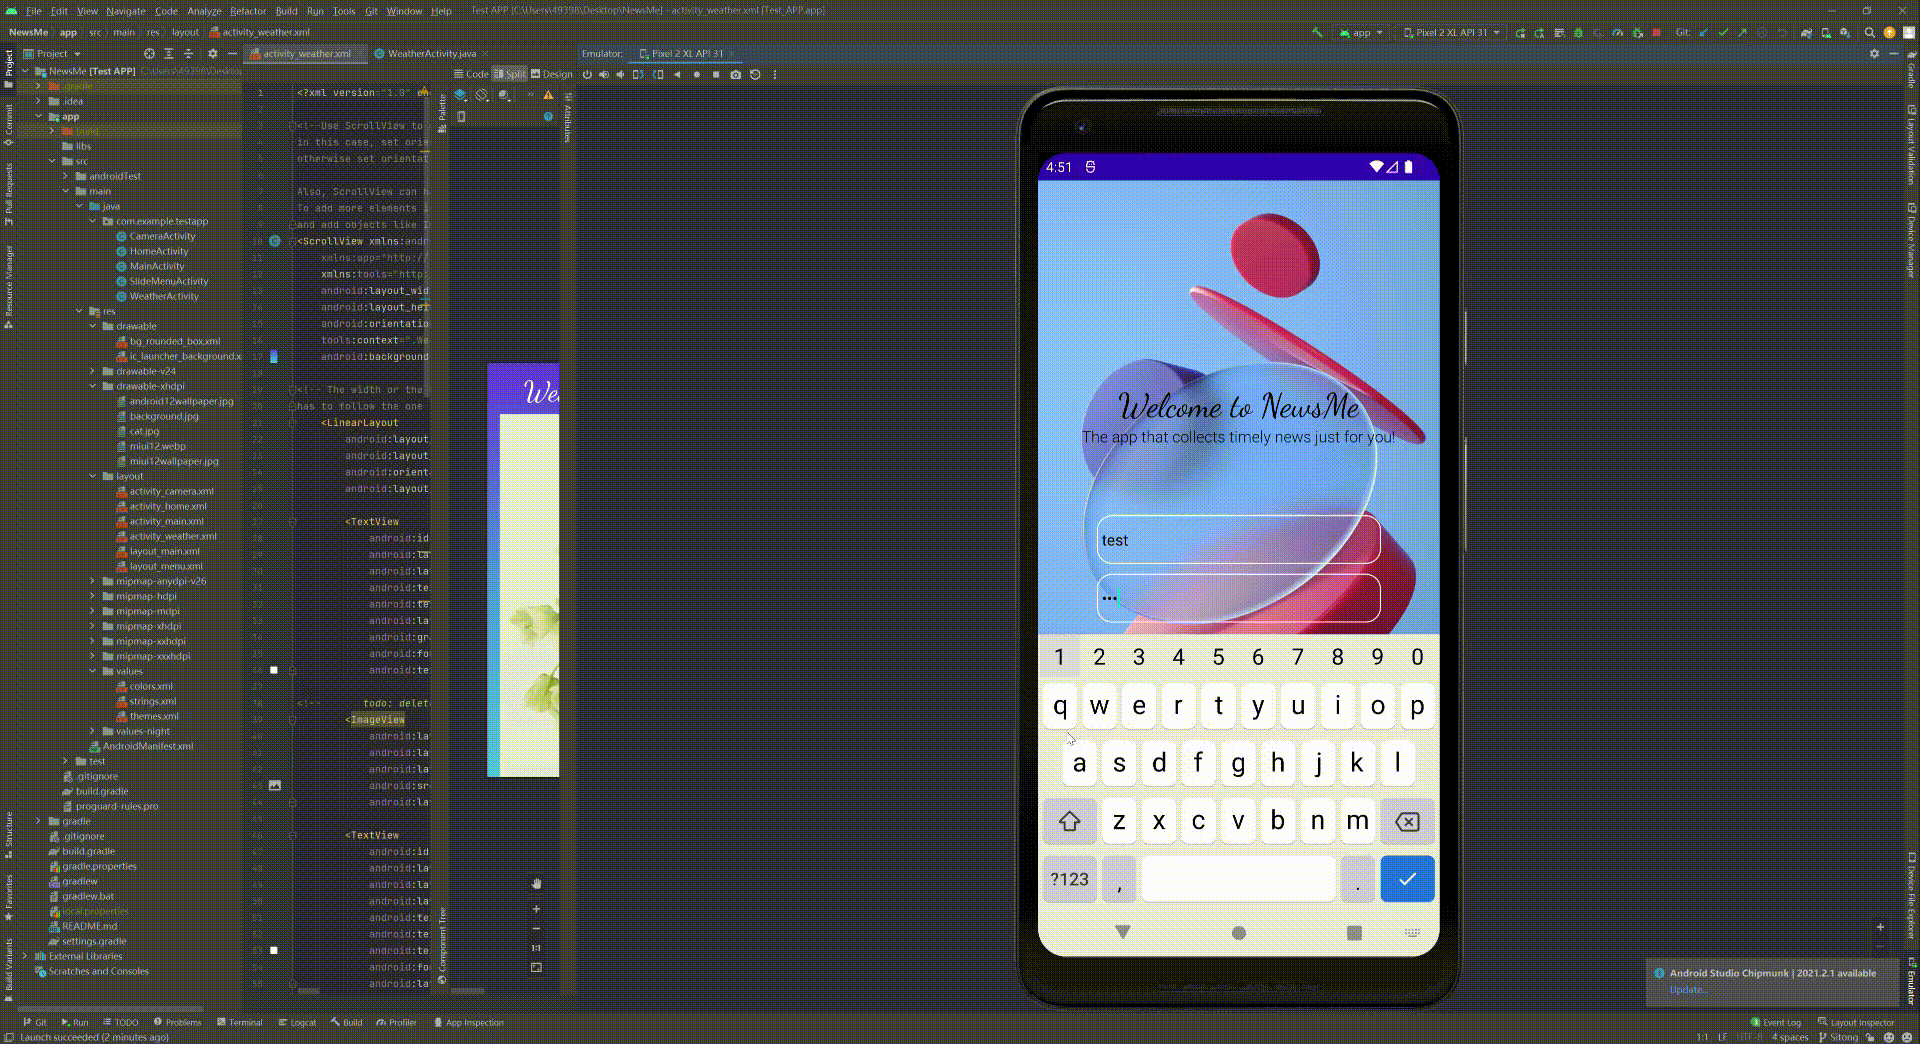
Task: Click password field with dots
Action: point(1238,598)
